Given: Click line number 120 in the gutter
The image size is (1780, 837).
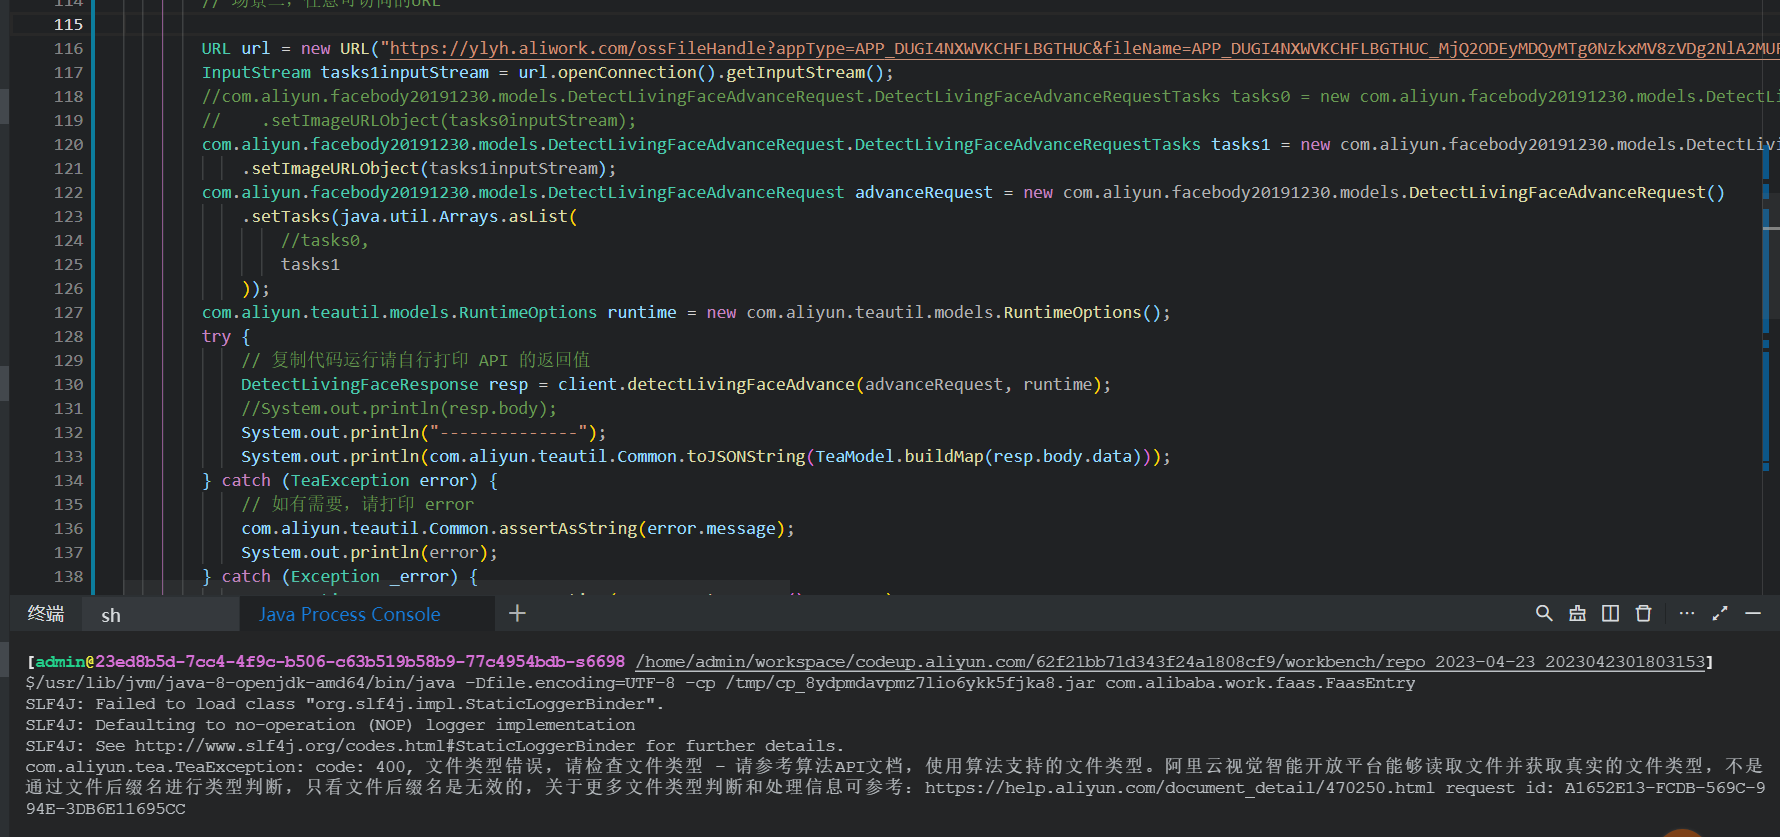Looking at the screenshot, I should tap(68, 145).
